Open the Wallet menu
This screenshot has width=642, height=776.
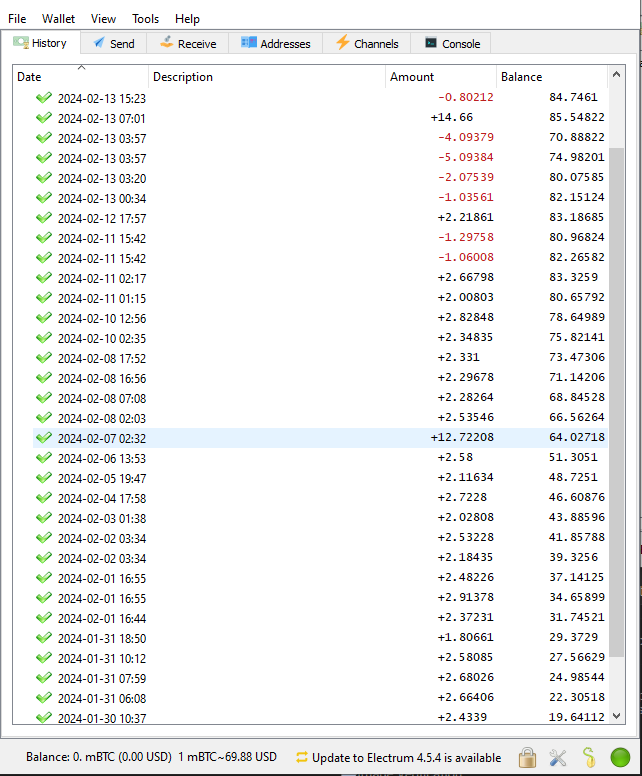tap(58, 19)
